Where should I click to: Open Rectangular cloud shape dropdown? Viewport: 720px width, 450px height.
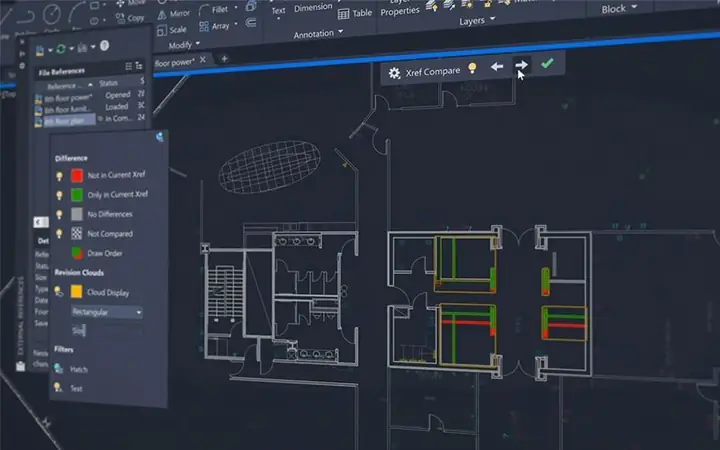(x=107, y=312)
